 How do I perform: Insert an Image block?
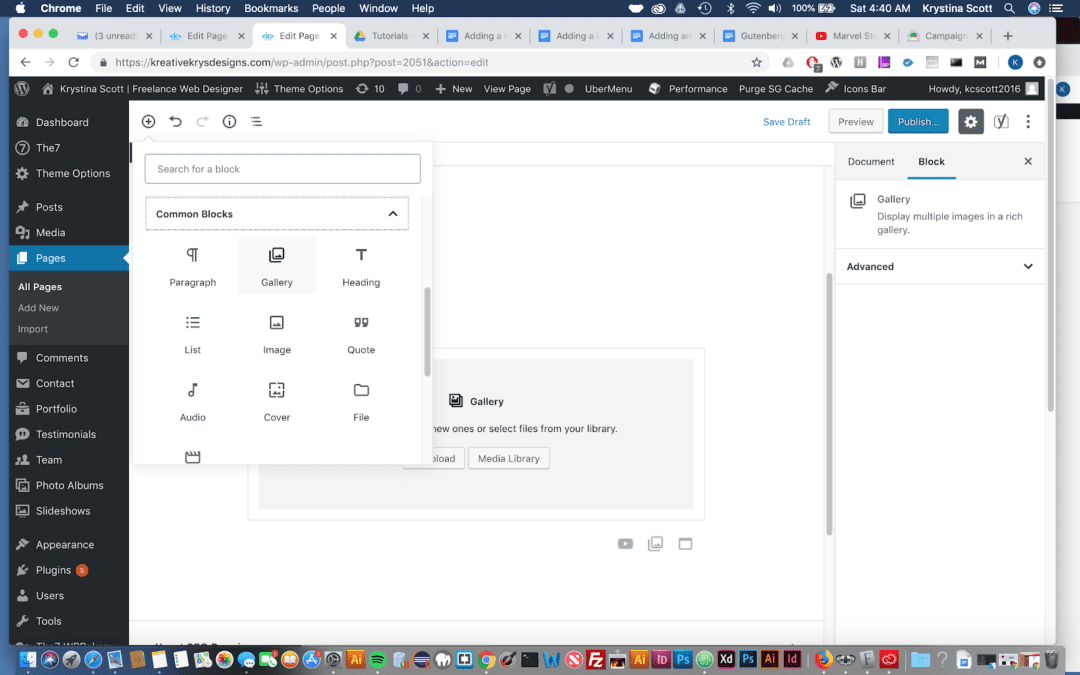(x=277, y=334)
